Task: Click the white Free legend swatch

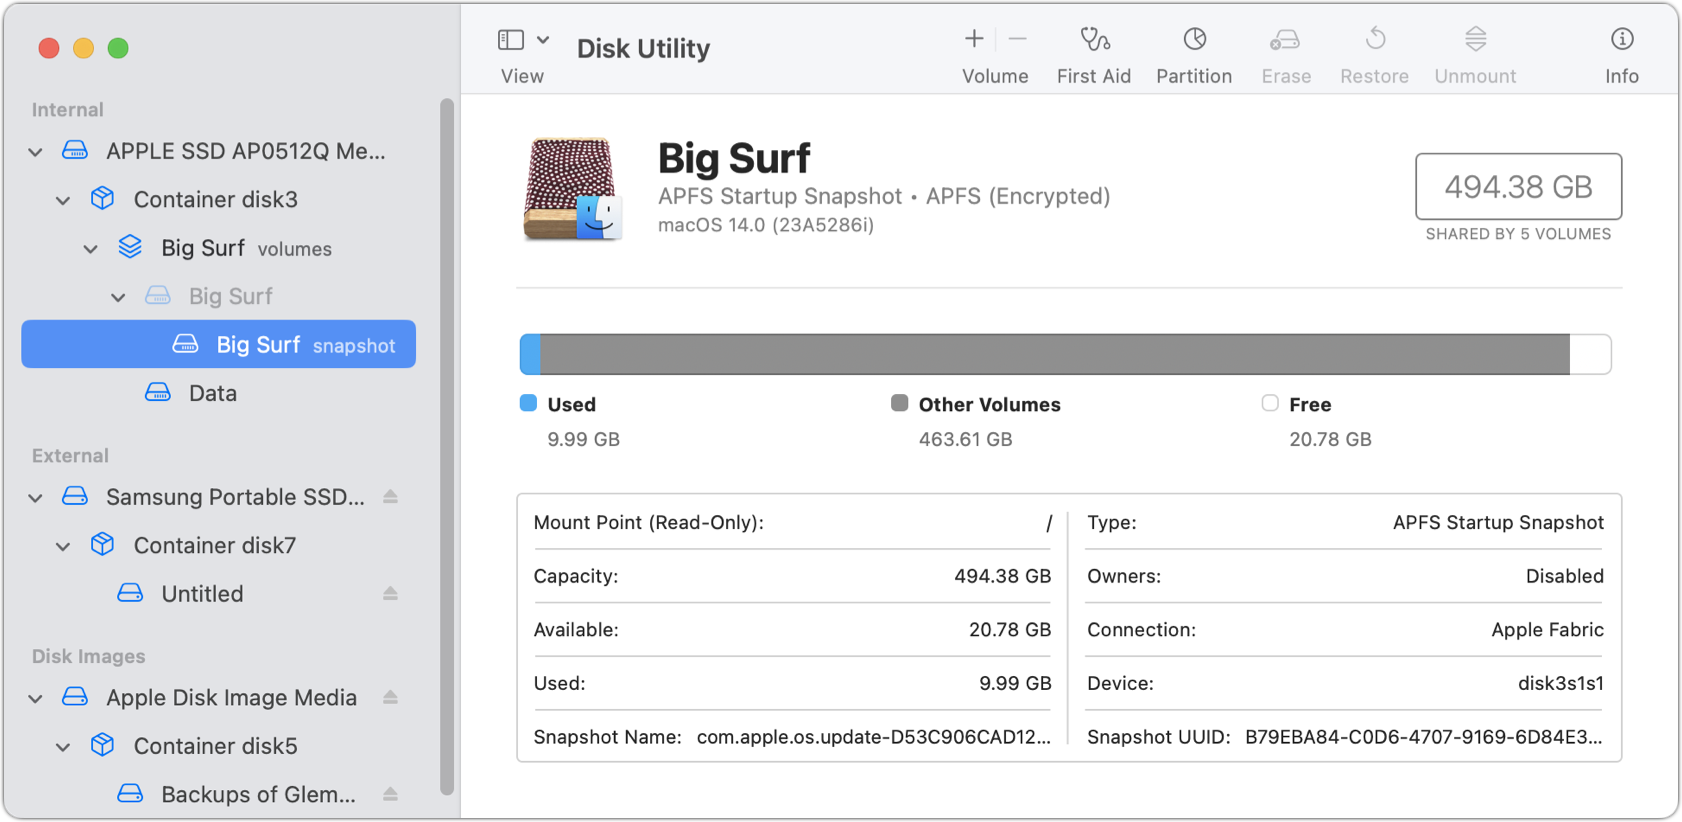Action: point(1270,403)
